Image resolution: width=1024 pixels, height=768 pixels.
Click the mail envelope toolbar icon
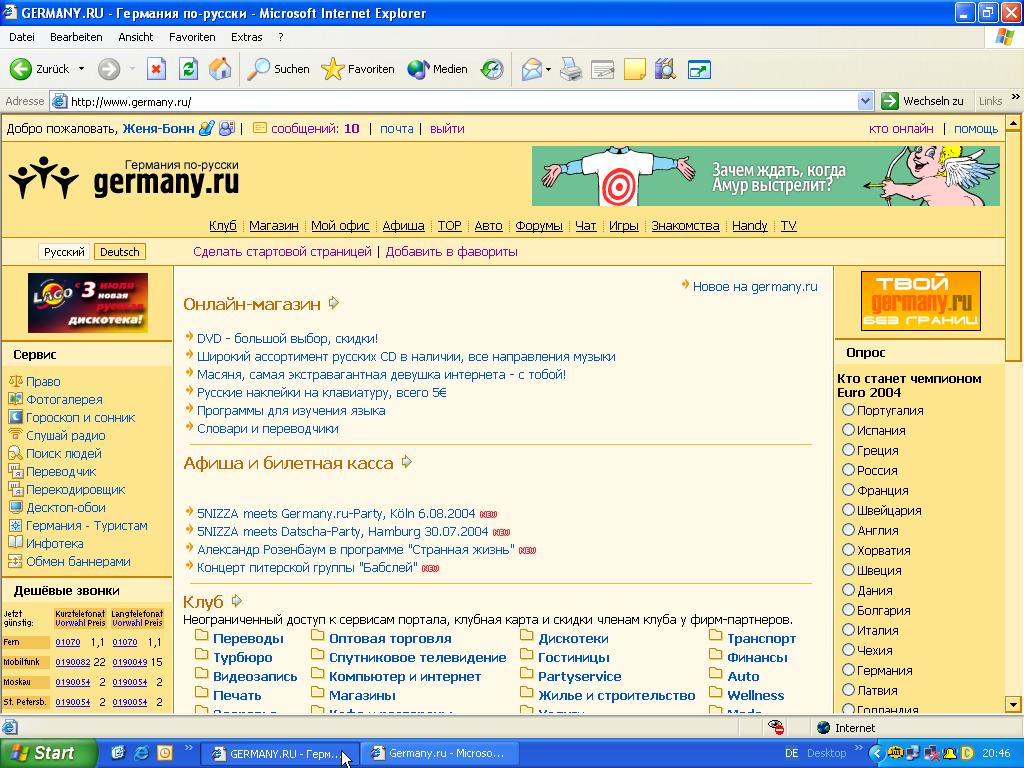532,69
